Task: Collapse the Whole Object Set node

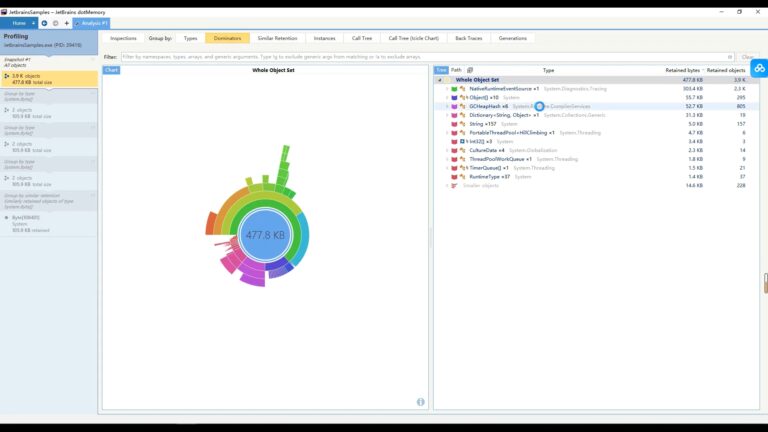Action: coord(439,80)
